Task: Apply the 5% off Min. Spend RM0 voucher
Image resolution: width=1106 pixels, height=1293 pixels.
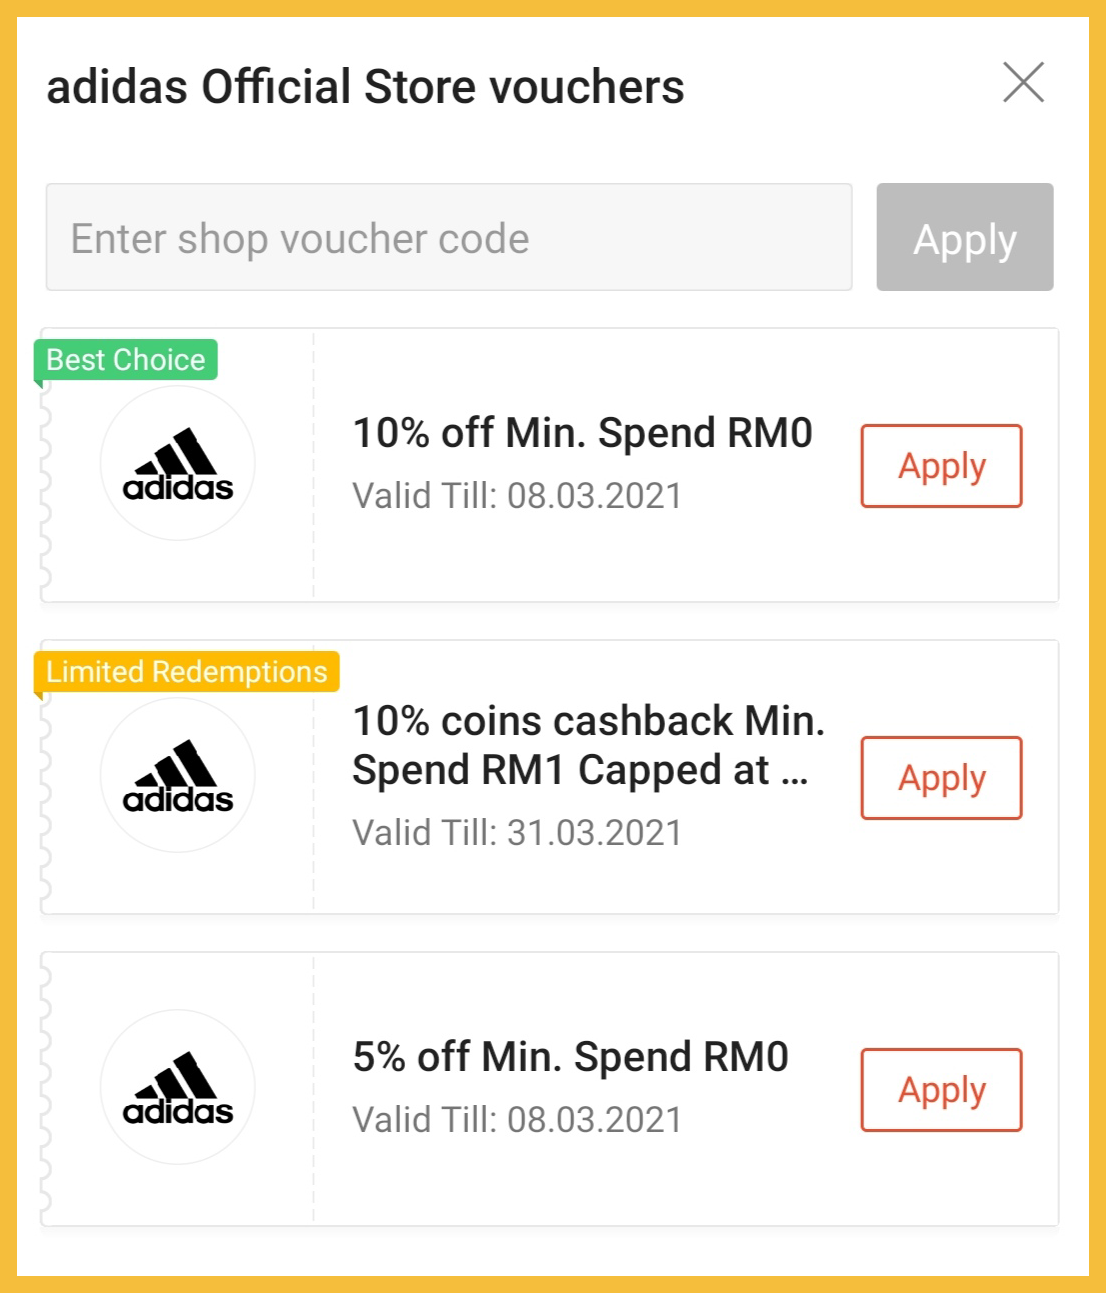Action: [x=941, y=1091]
